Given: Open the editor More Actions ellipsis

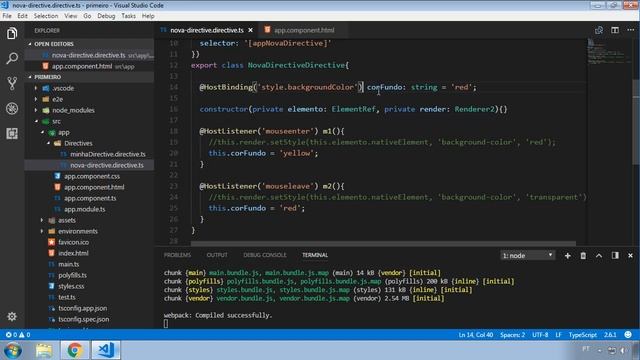Looking at the screenshot, I should [x=631, y=30].
